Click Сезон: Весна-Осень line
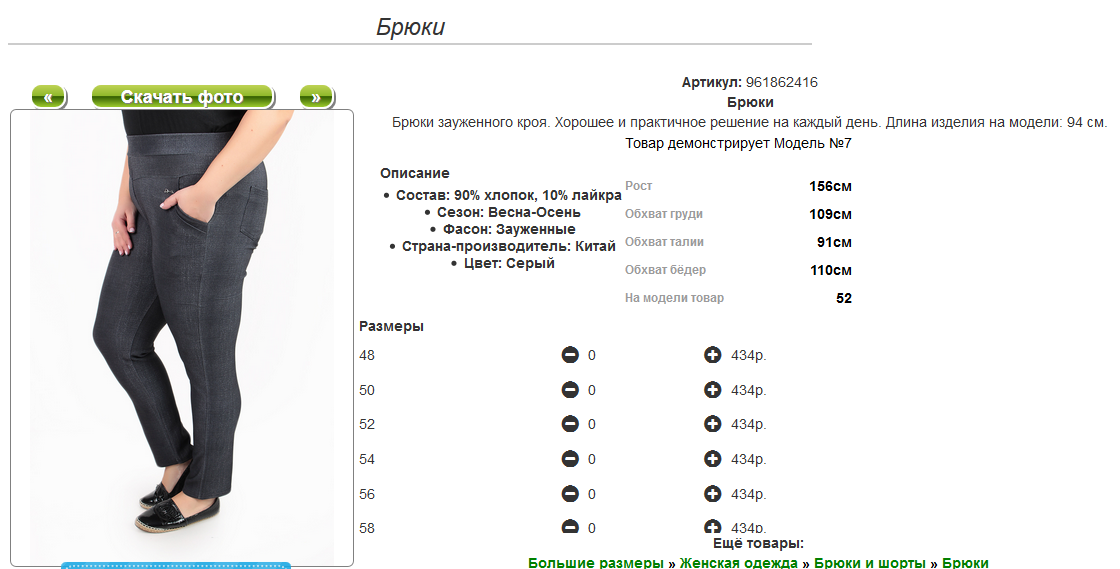Image resolution: width=1120 pixels, height=569 pixels. coord(509,212)
